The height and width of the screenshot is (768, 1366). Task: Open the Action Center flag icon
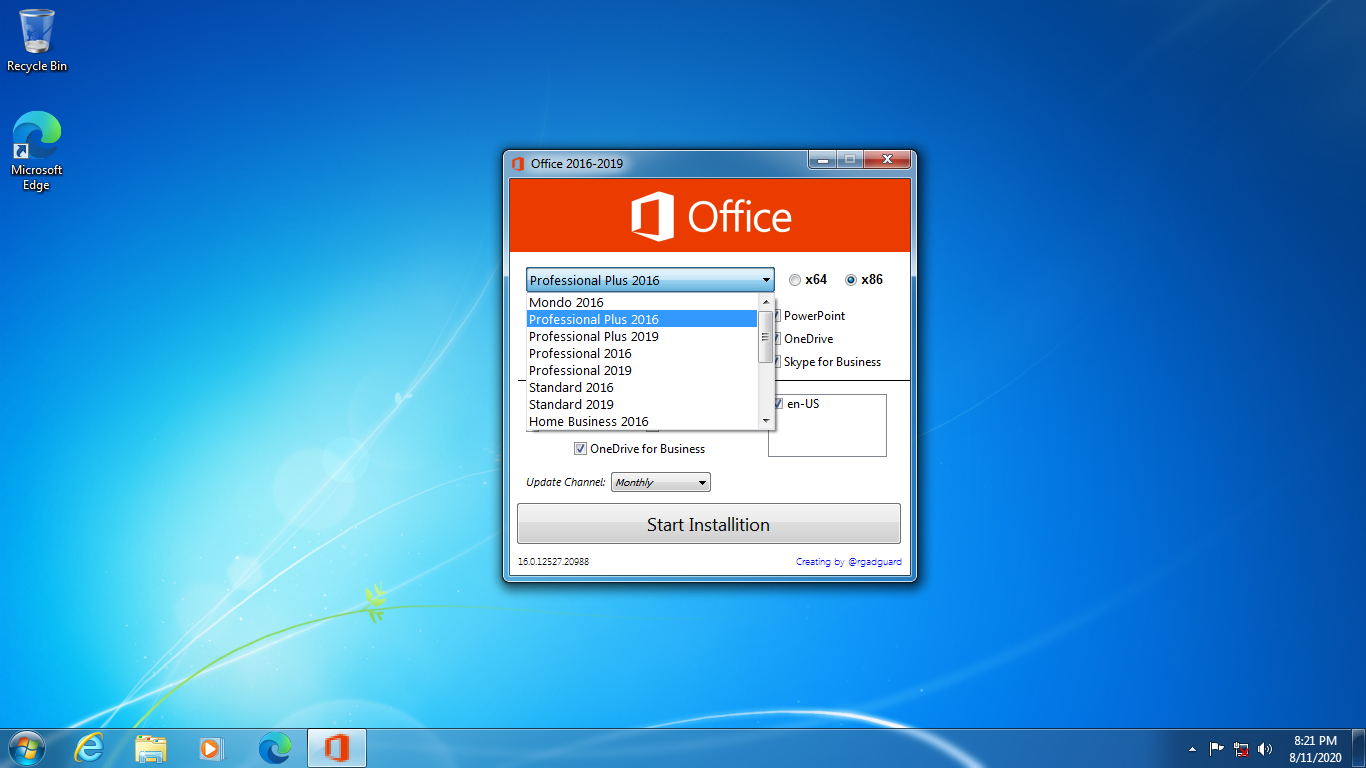(x=1217, y=748)
